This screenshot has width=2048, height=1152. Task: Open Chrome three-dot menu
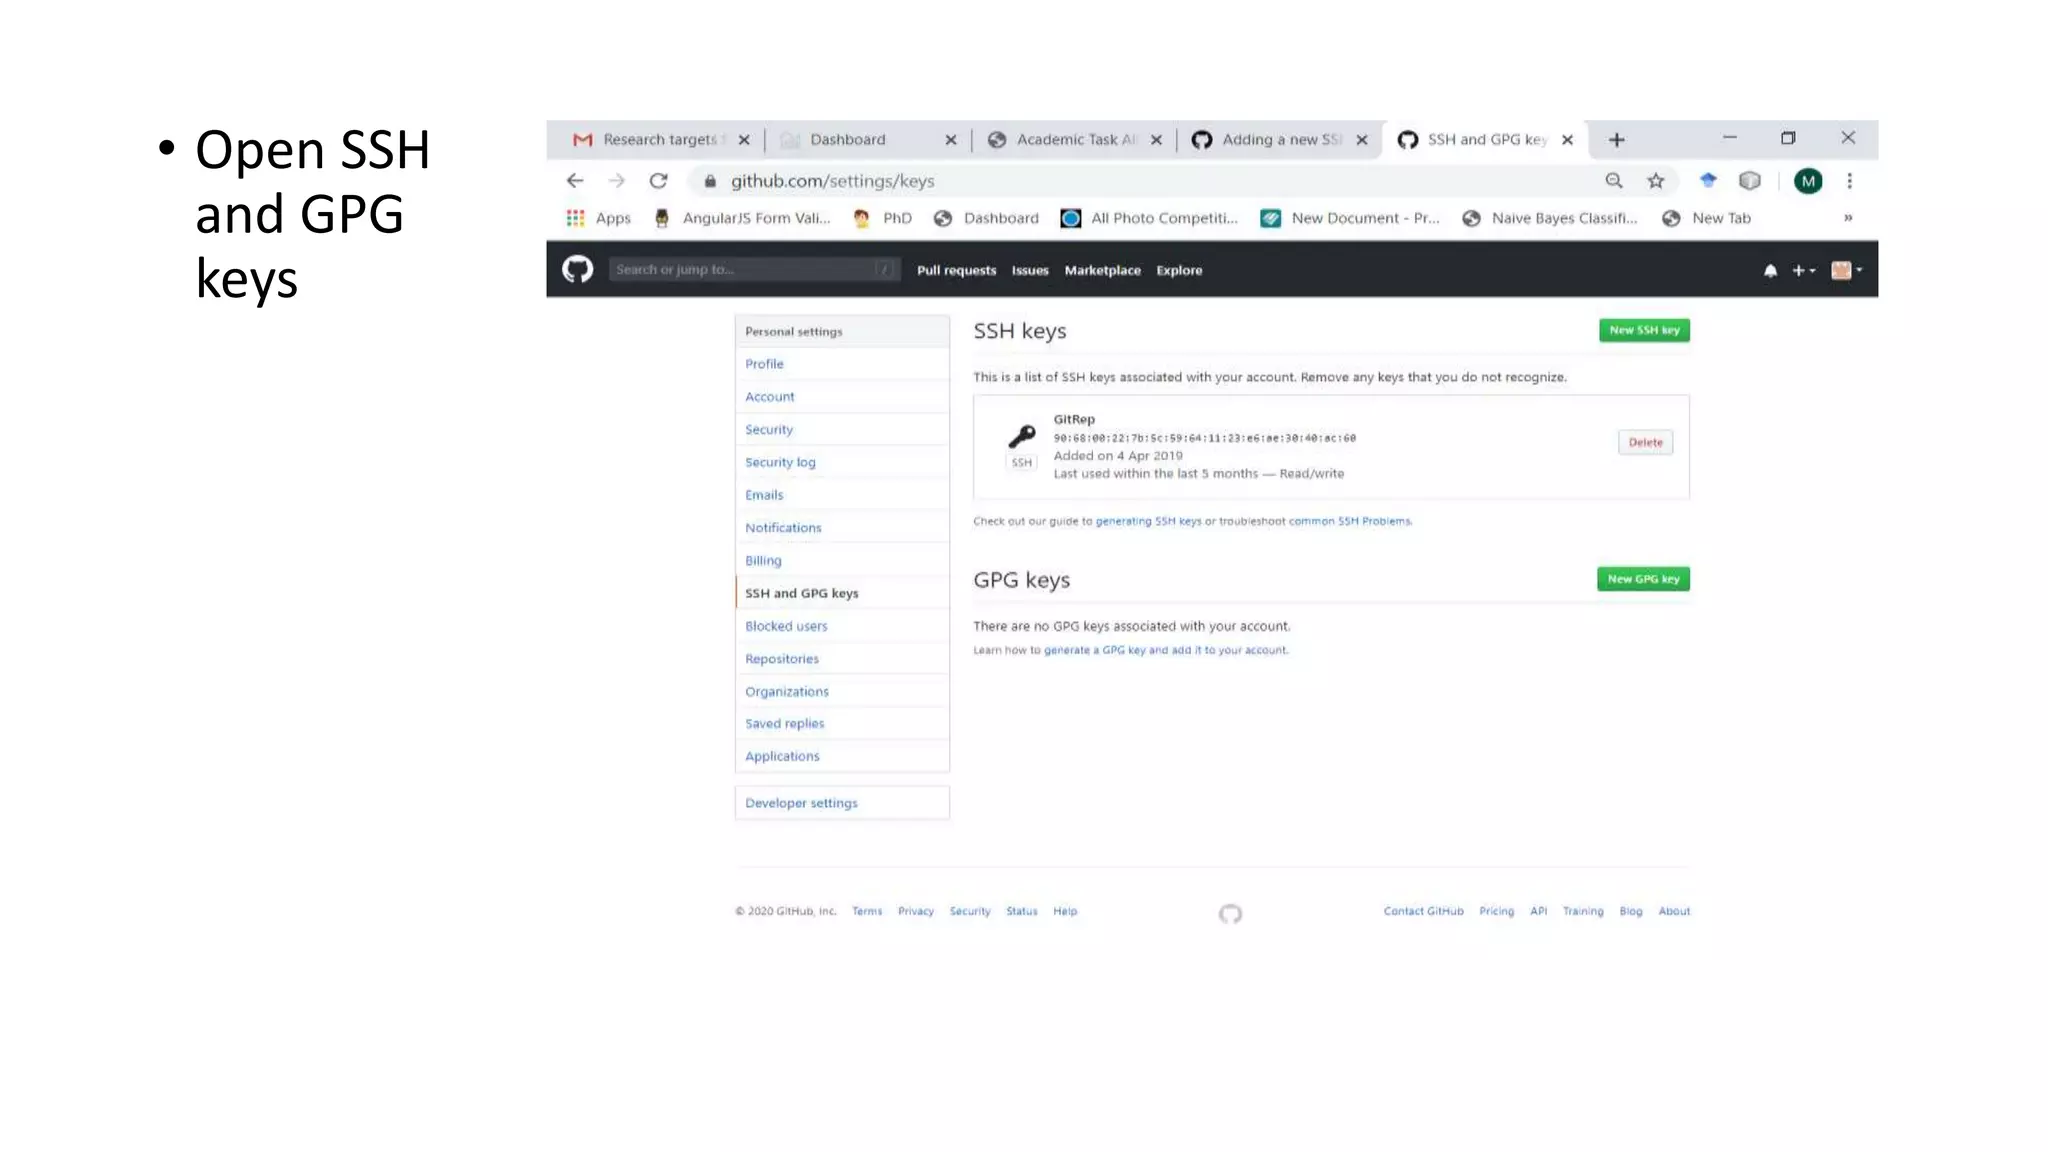[x=1849, y=181]
